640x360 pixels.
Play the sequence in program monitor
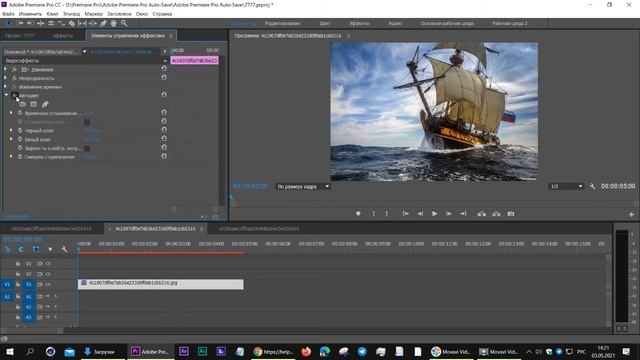click(434, 214)
